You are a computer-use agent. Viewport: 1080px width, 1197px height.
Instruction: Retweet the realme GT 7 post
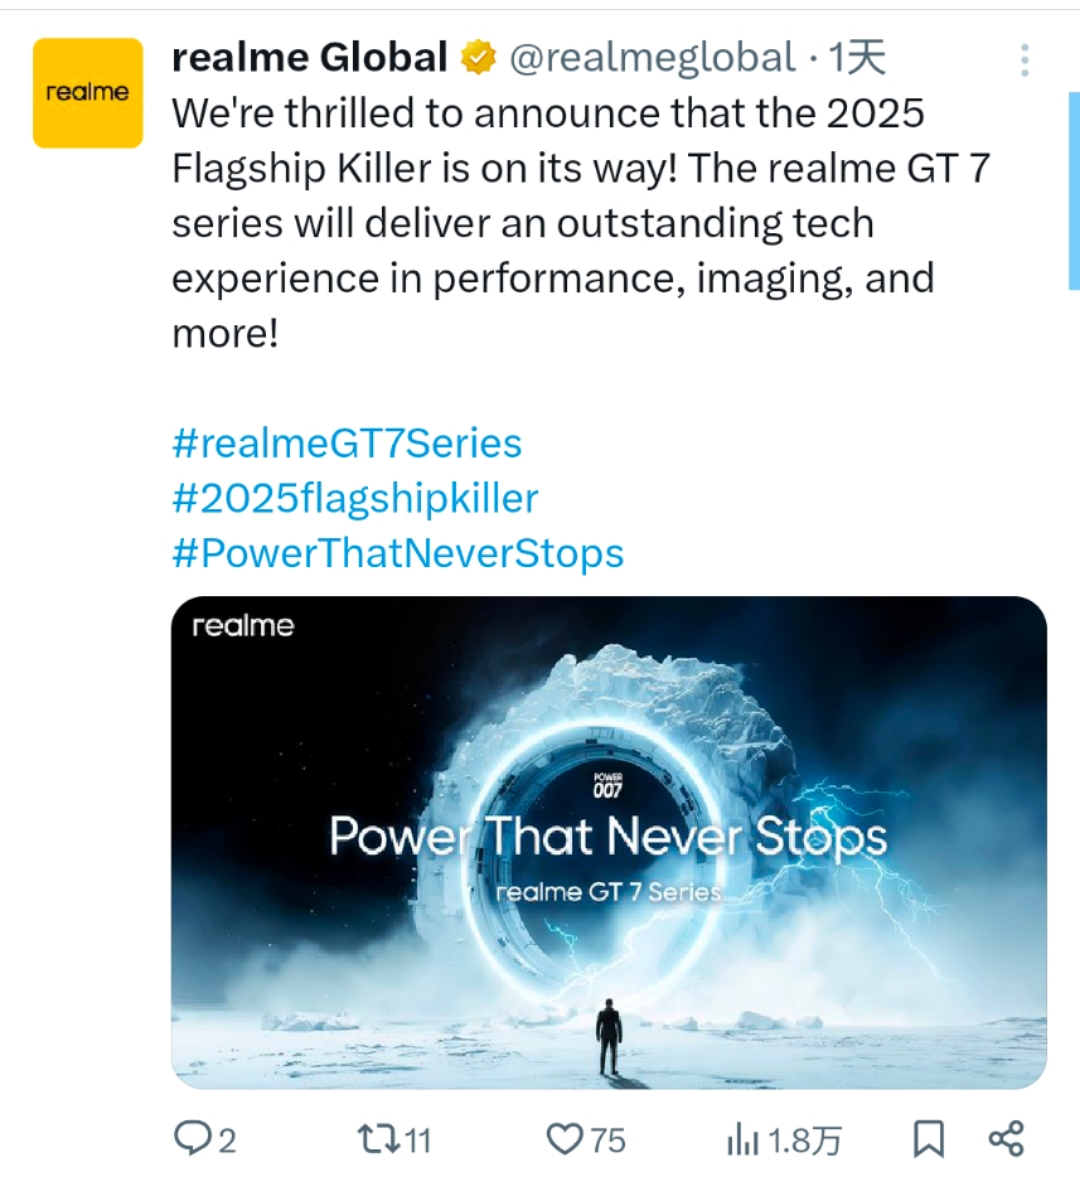pyautogui.click(x=379, y=1139)
